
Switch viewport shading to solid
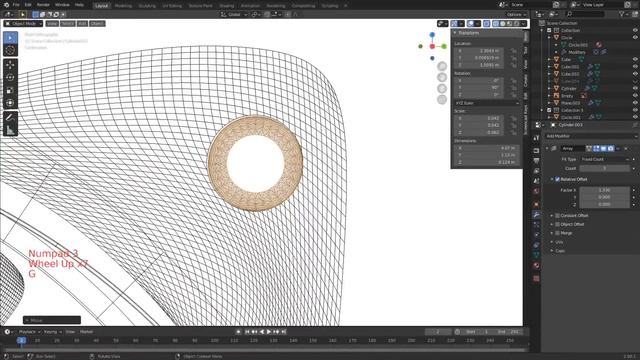point(503,24)
